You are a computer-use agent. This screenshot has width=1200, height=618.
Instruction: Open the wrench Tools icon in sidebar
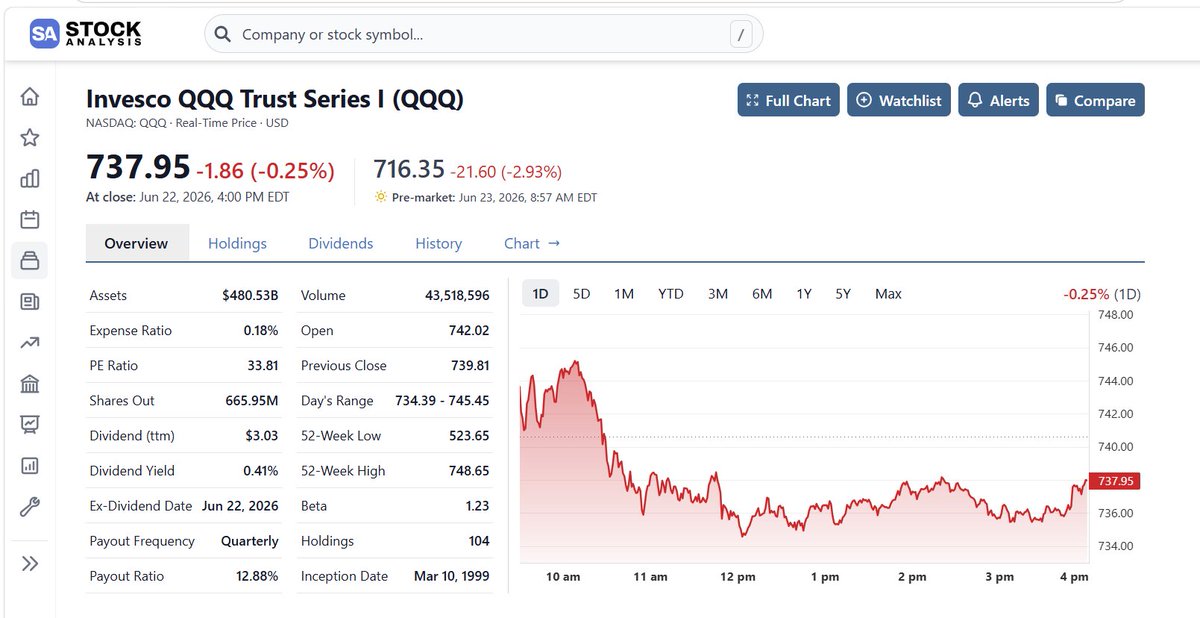(30, 507)
